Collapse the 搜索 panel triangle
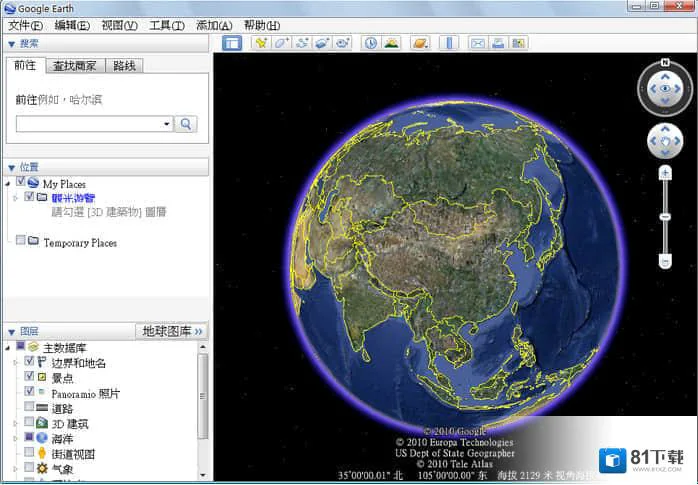 pos(12,44)
